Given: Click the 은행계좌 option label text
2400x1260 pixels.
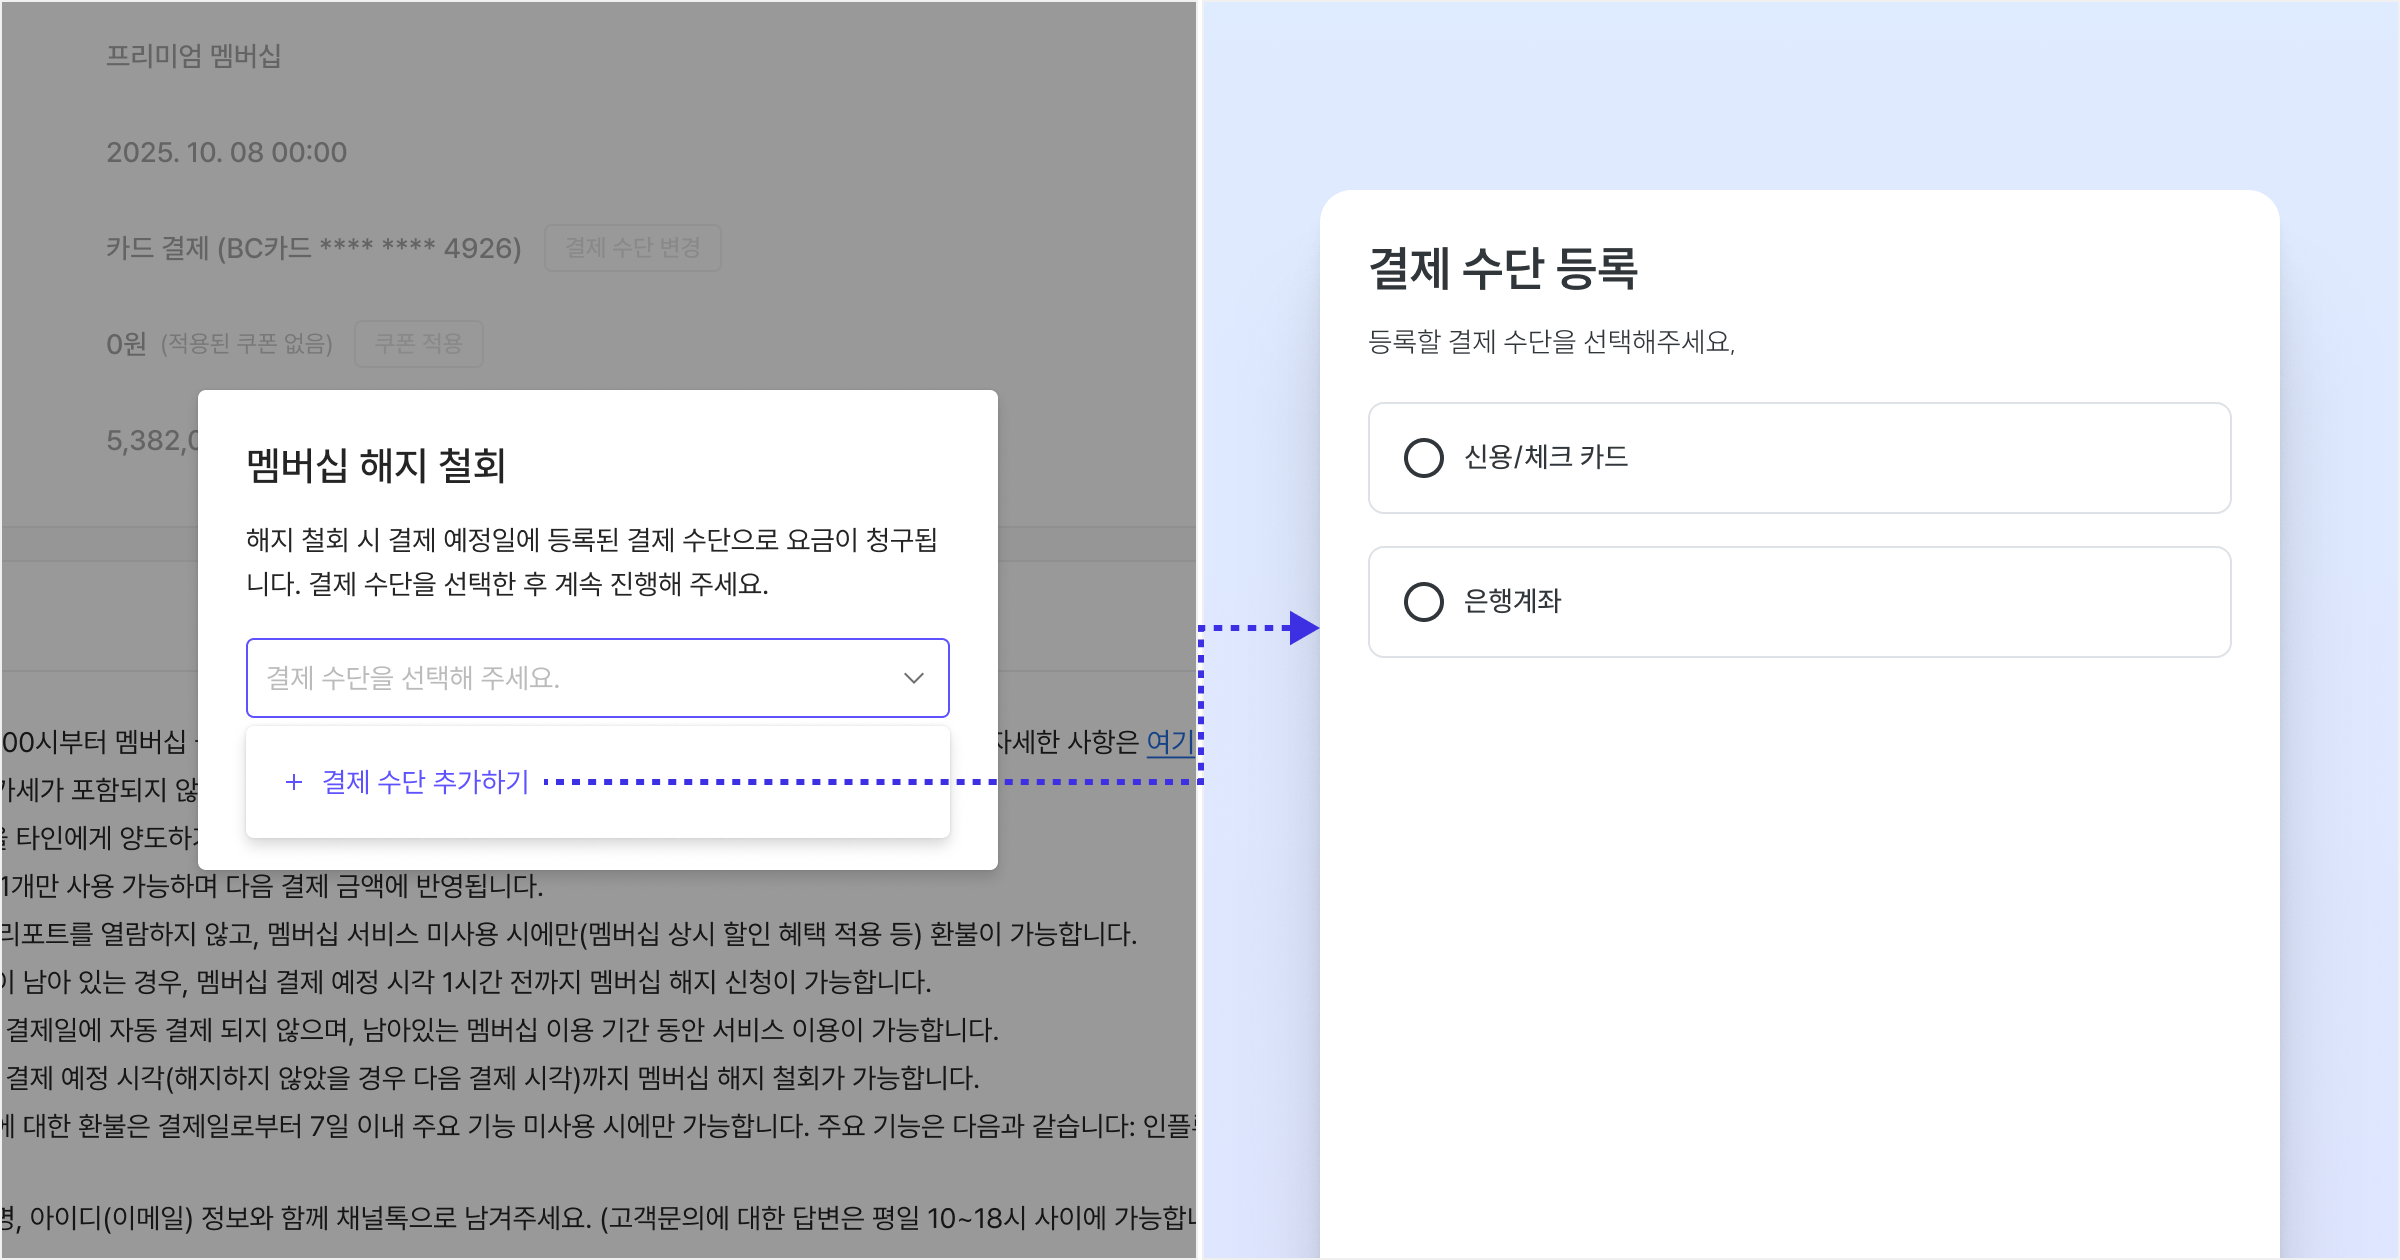Looking at the screenshot, I should coord(1512,602).
